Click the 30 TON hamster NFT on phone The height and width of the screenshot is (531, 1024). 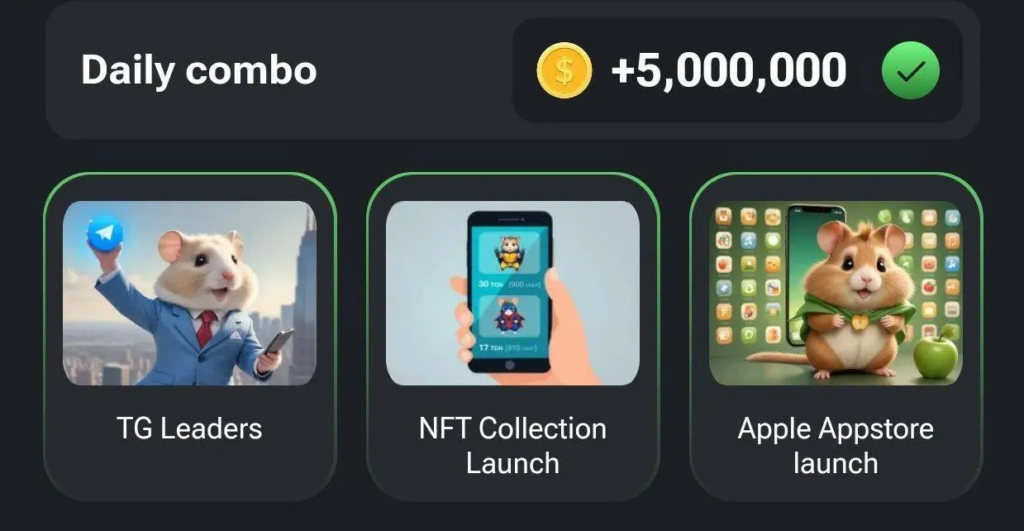click(x=509, y=255)
